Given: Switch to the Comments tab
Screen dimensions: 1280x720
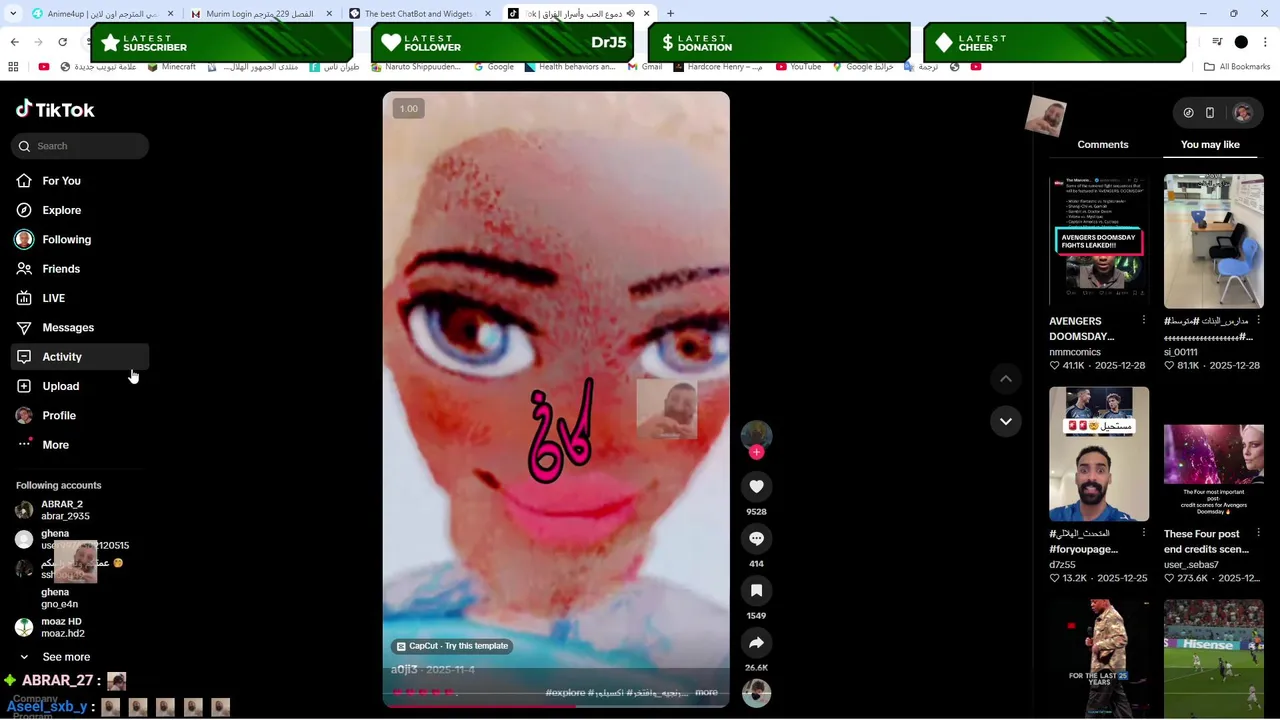Looking at the screenshot, I should pos(1103,145).
